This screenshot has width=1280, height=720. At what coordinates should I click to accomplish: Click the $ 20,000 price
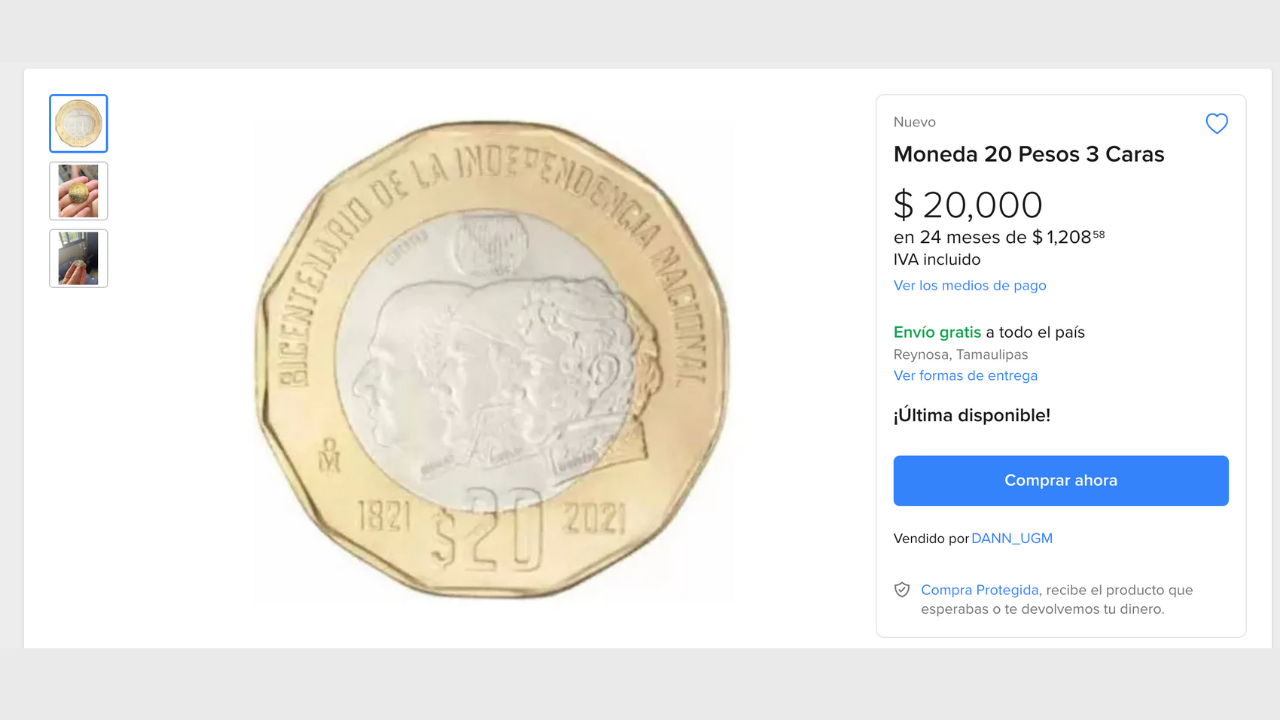click(967, 205)
